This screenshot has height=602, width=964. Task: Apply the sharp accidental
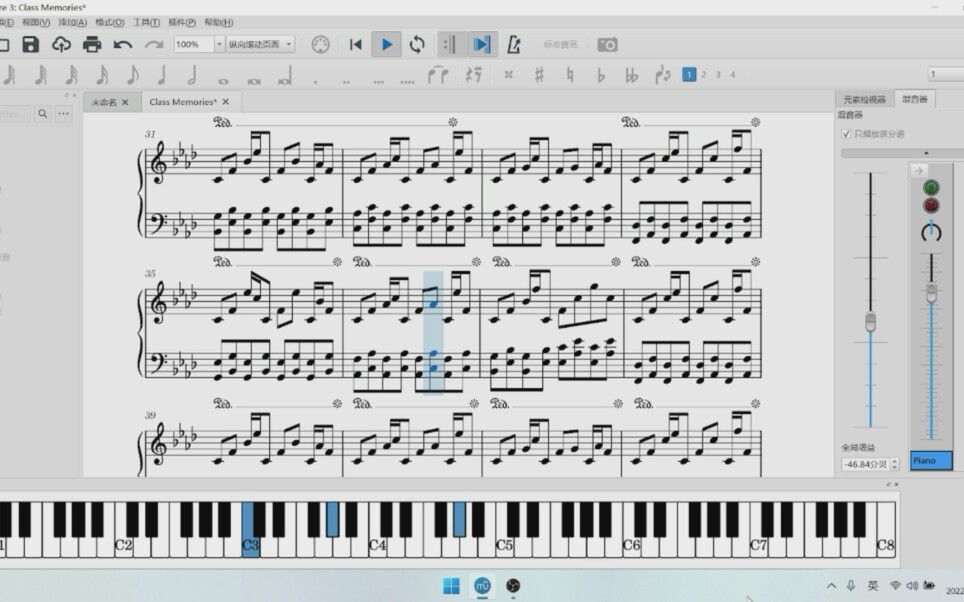[x=539, y=75]
